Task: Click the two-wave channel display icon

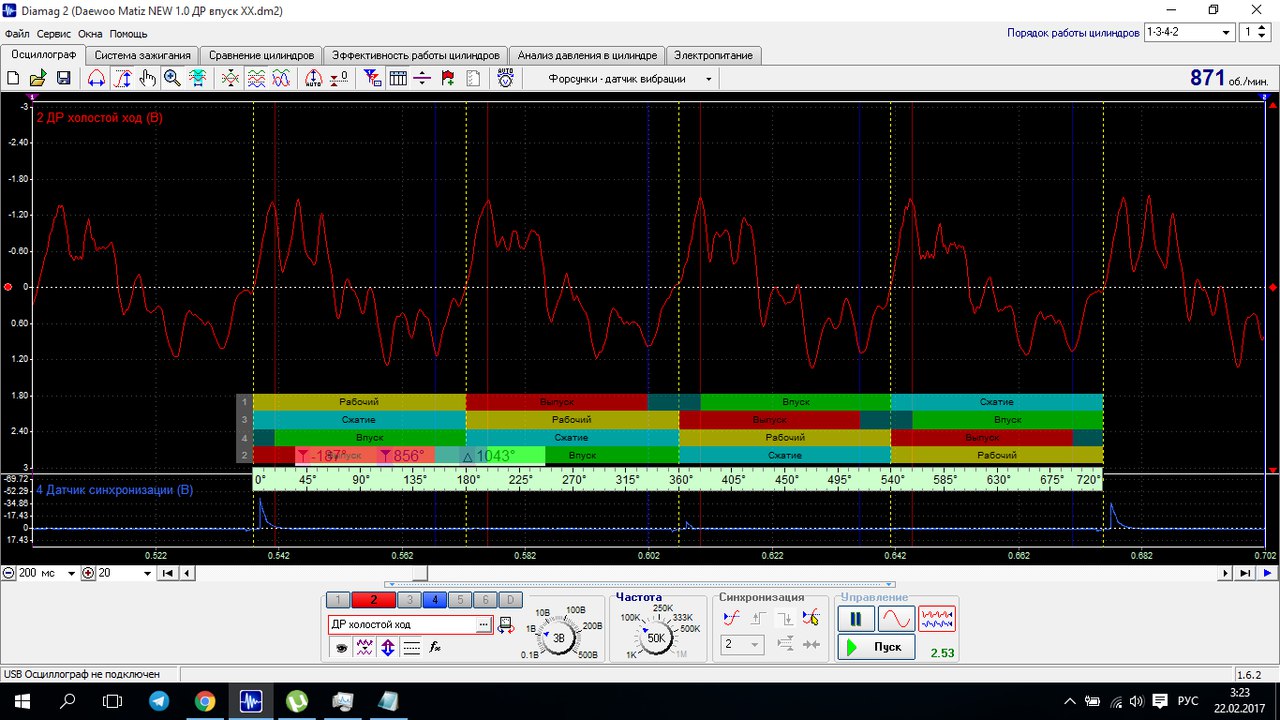Action: 364,648
